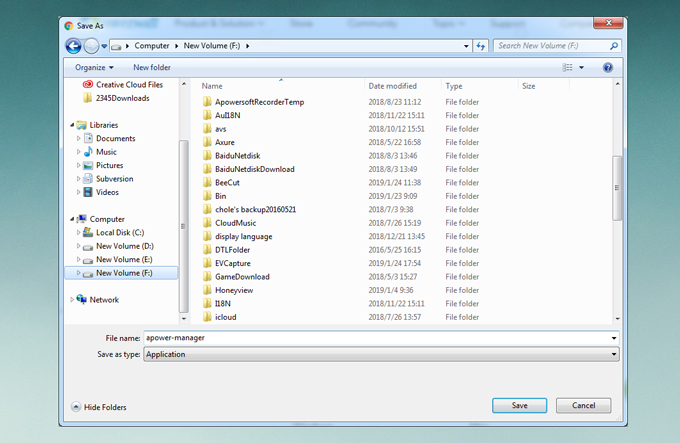Click file list scrollbar down arrow

click(x=617, y=319)
